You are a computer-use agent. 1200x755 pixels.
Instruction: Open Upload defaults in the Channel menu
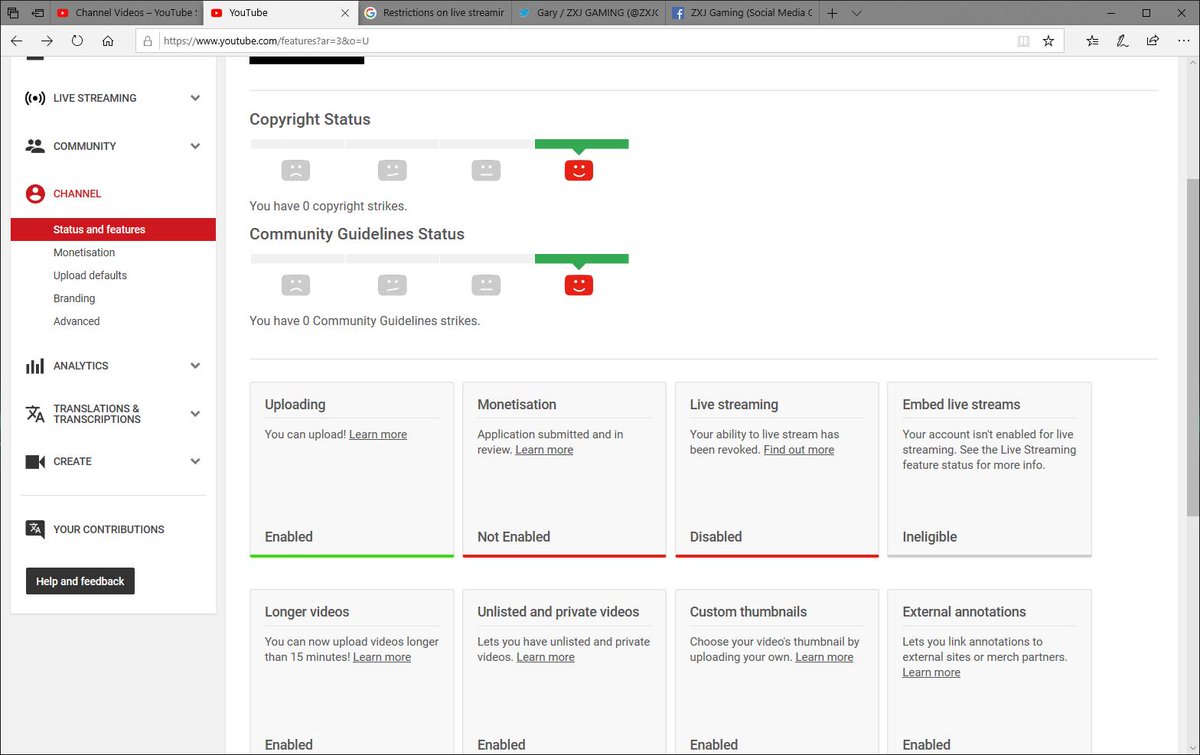click(90, 275)
